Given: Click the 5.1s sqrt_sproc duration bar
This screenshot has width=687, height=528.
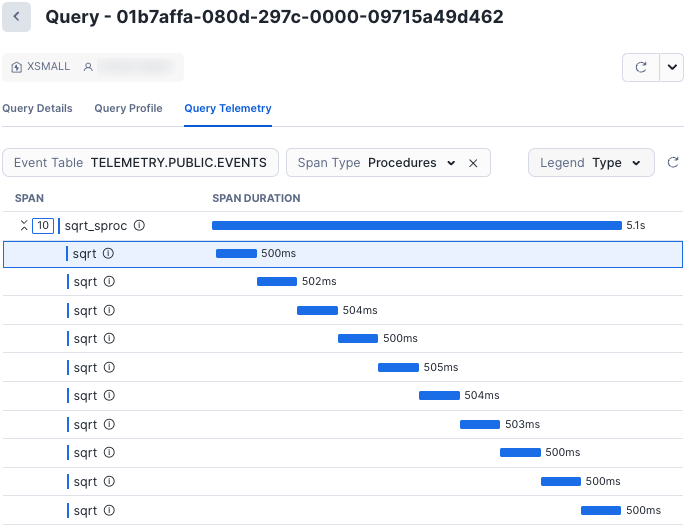Looking at the screenshot, I should point(417,225).
